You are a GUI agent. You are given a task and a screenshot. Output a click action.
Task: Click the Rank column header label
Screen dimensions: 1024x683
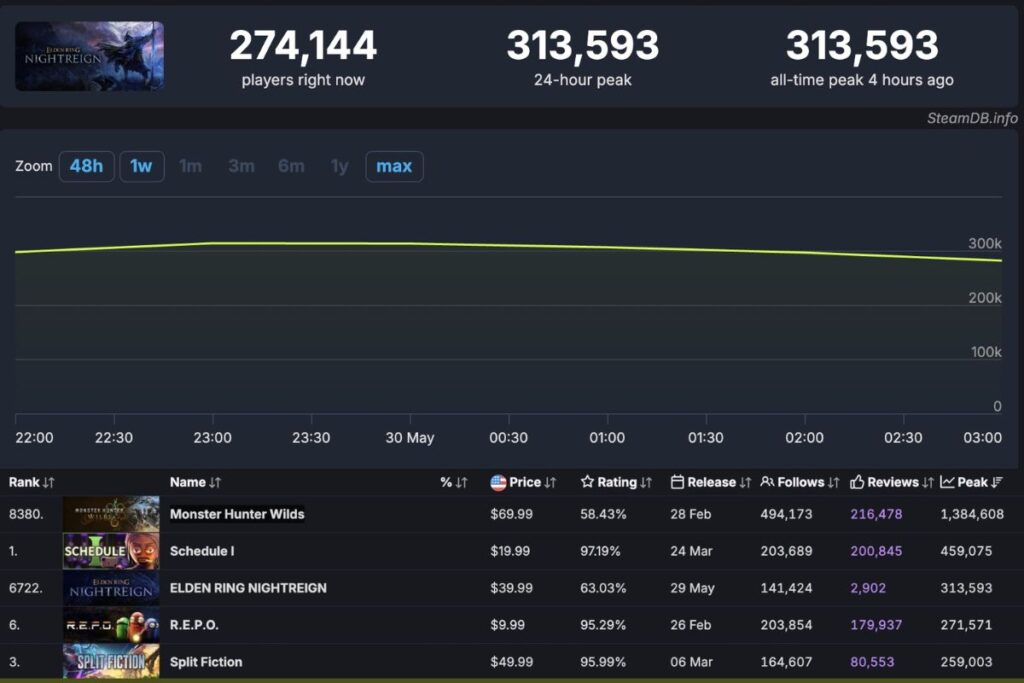click(x=24, y=483)
